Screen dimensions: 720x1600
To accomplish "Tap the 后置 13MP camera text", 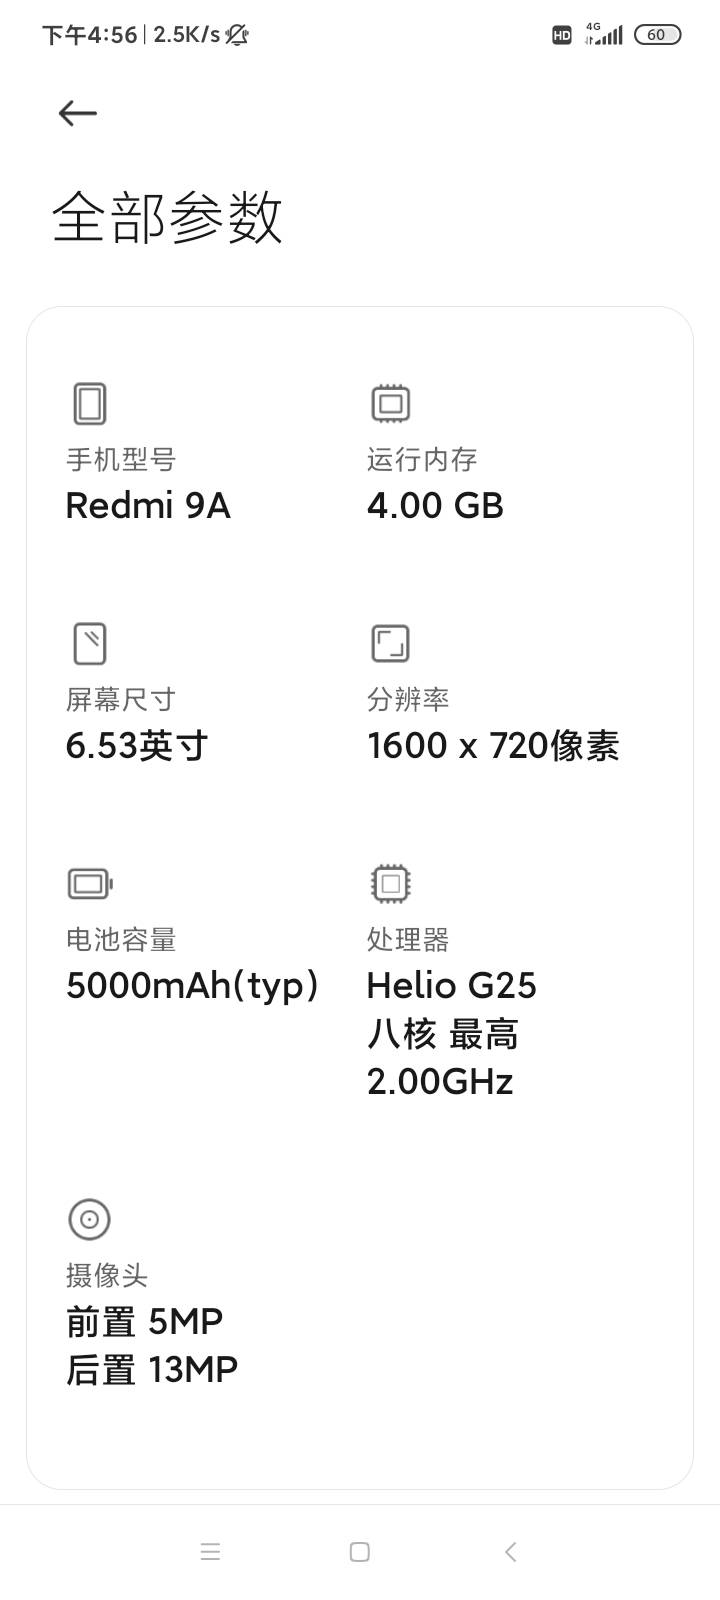I will 152,1370.
